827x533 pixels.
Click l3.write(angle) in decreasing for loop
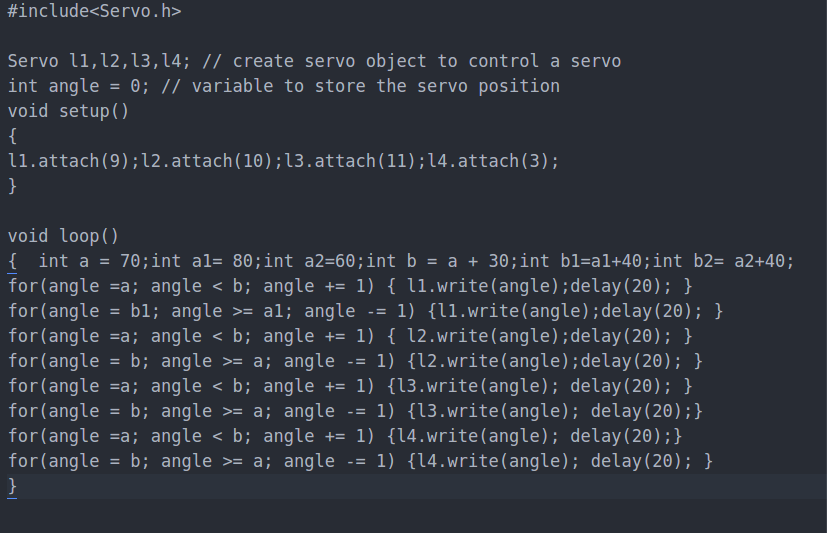coord(493,411)
